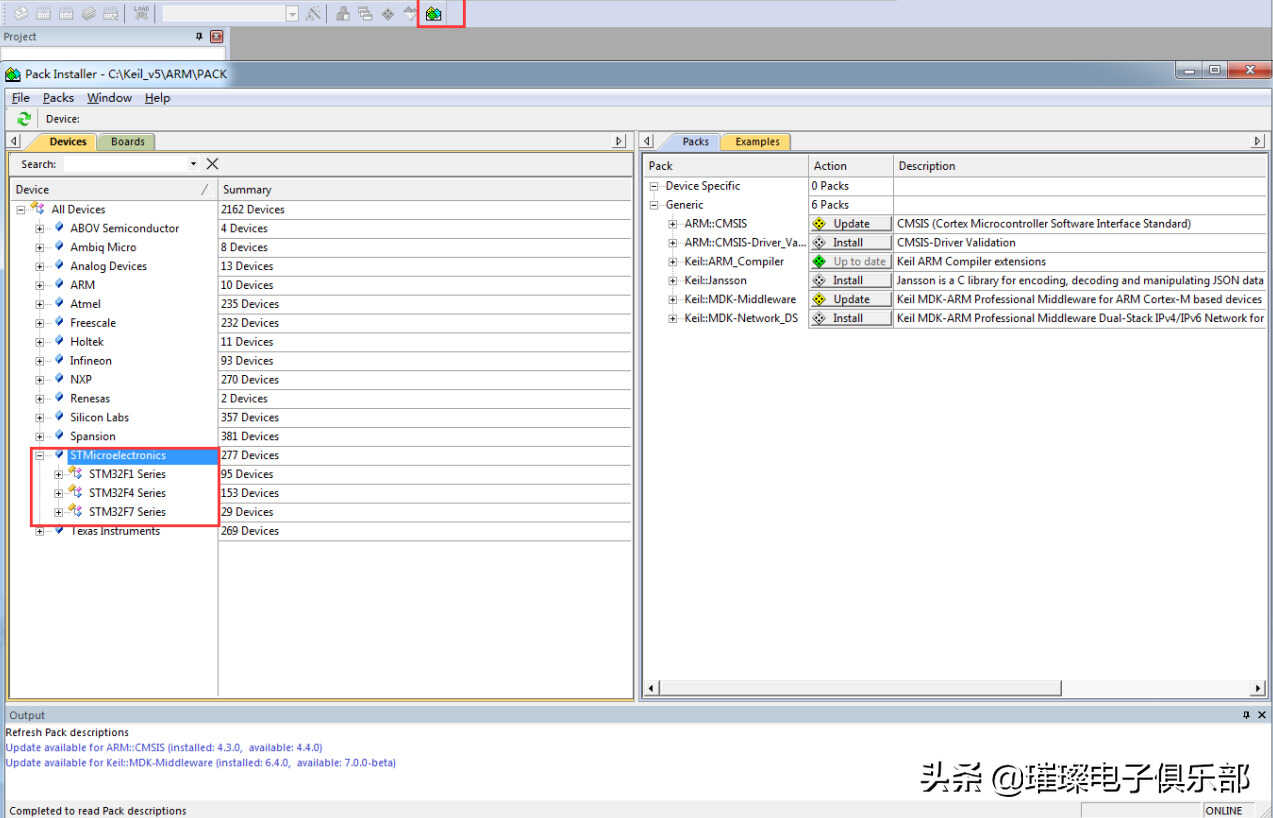
Task: Collapse the Generic packs group
Action: click(x=655, y=205)
